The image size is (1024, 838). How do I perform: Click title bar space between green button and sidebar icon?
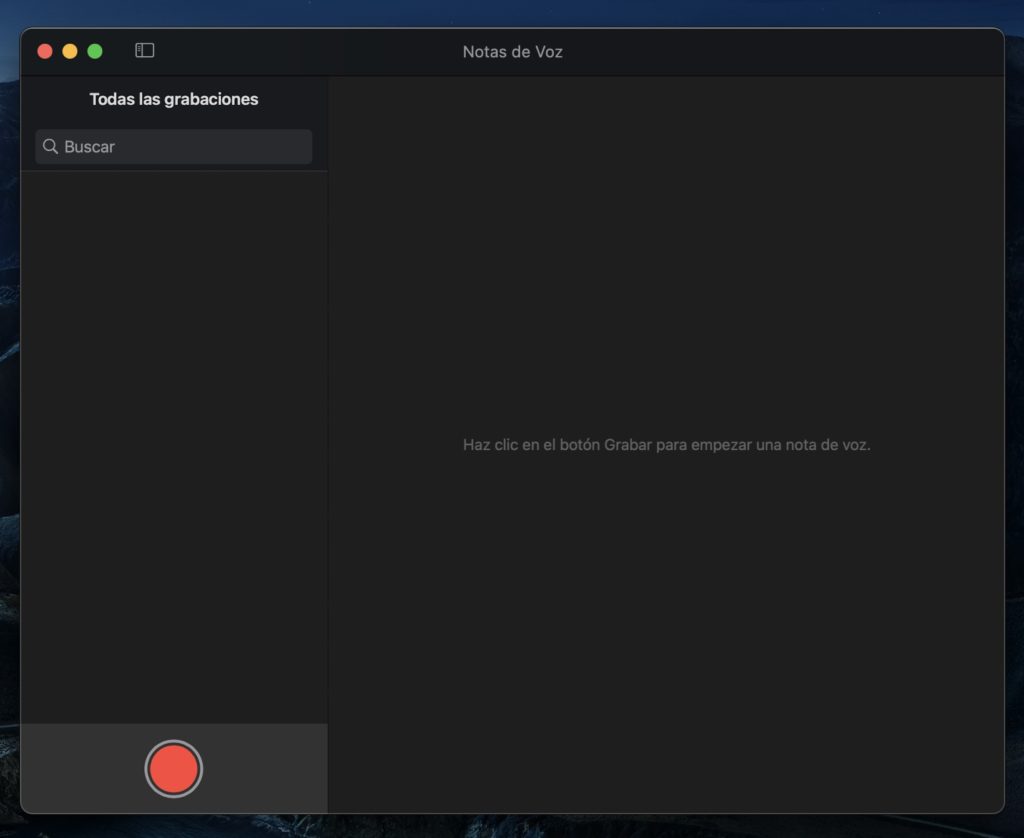click(119, 51)
